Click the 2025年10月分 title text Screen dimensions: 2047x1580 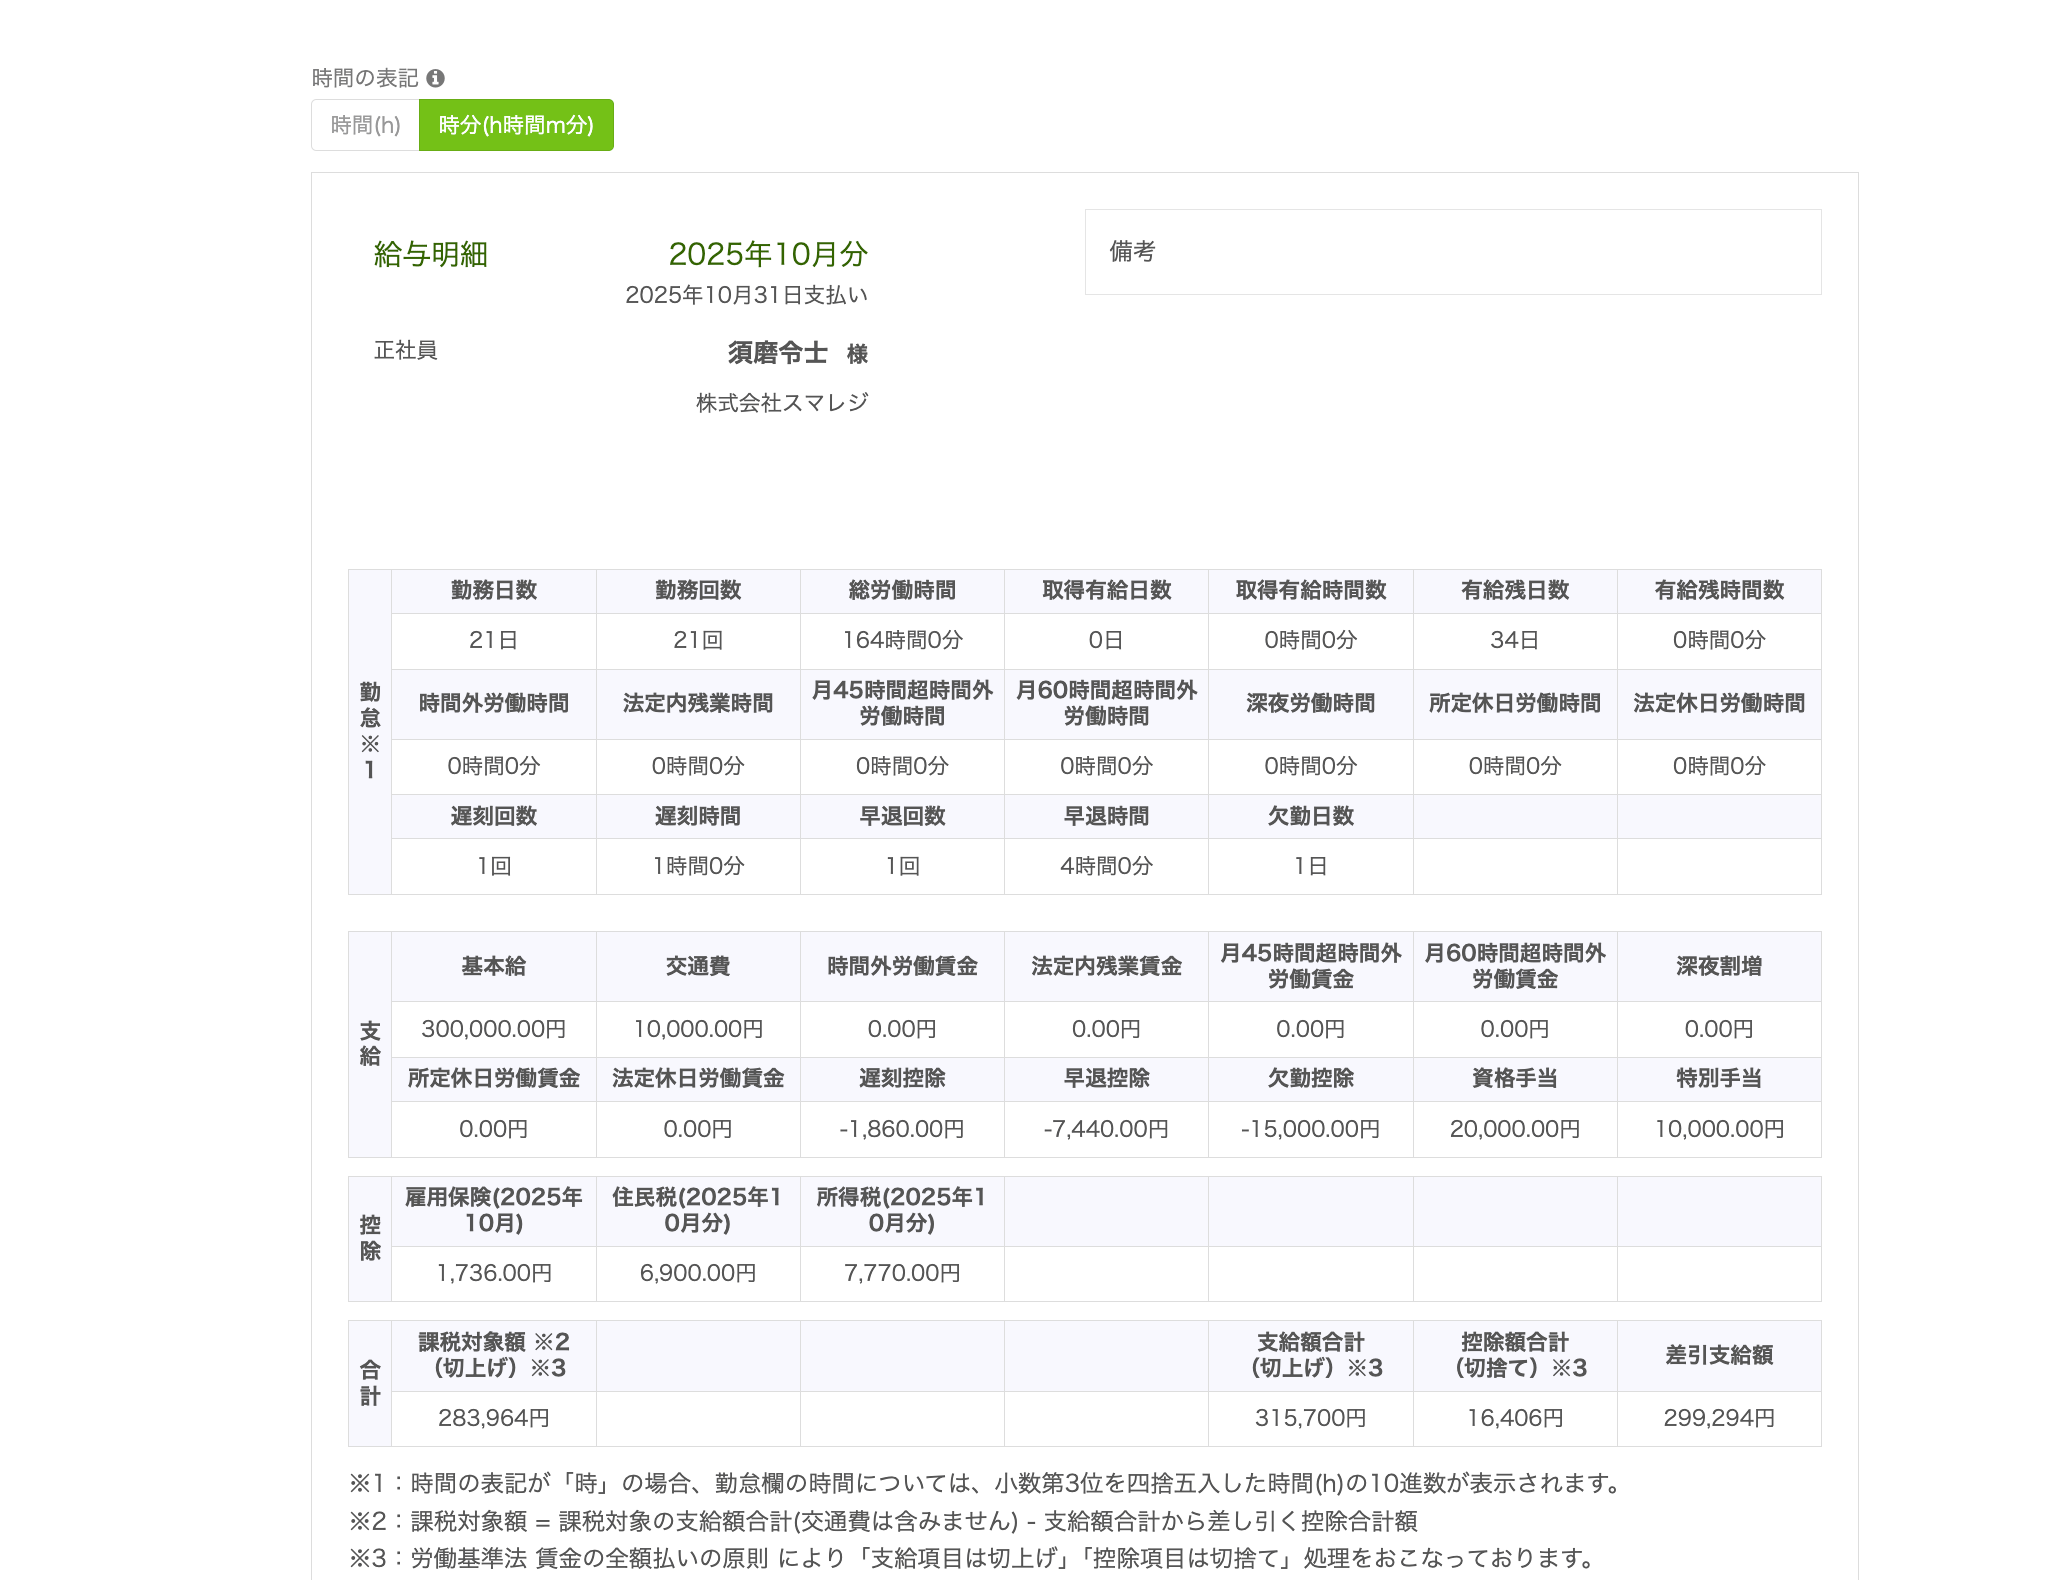tap(767, 254)
